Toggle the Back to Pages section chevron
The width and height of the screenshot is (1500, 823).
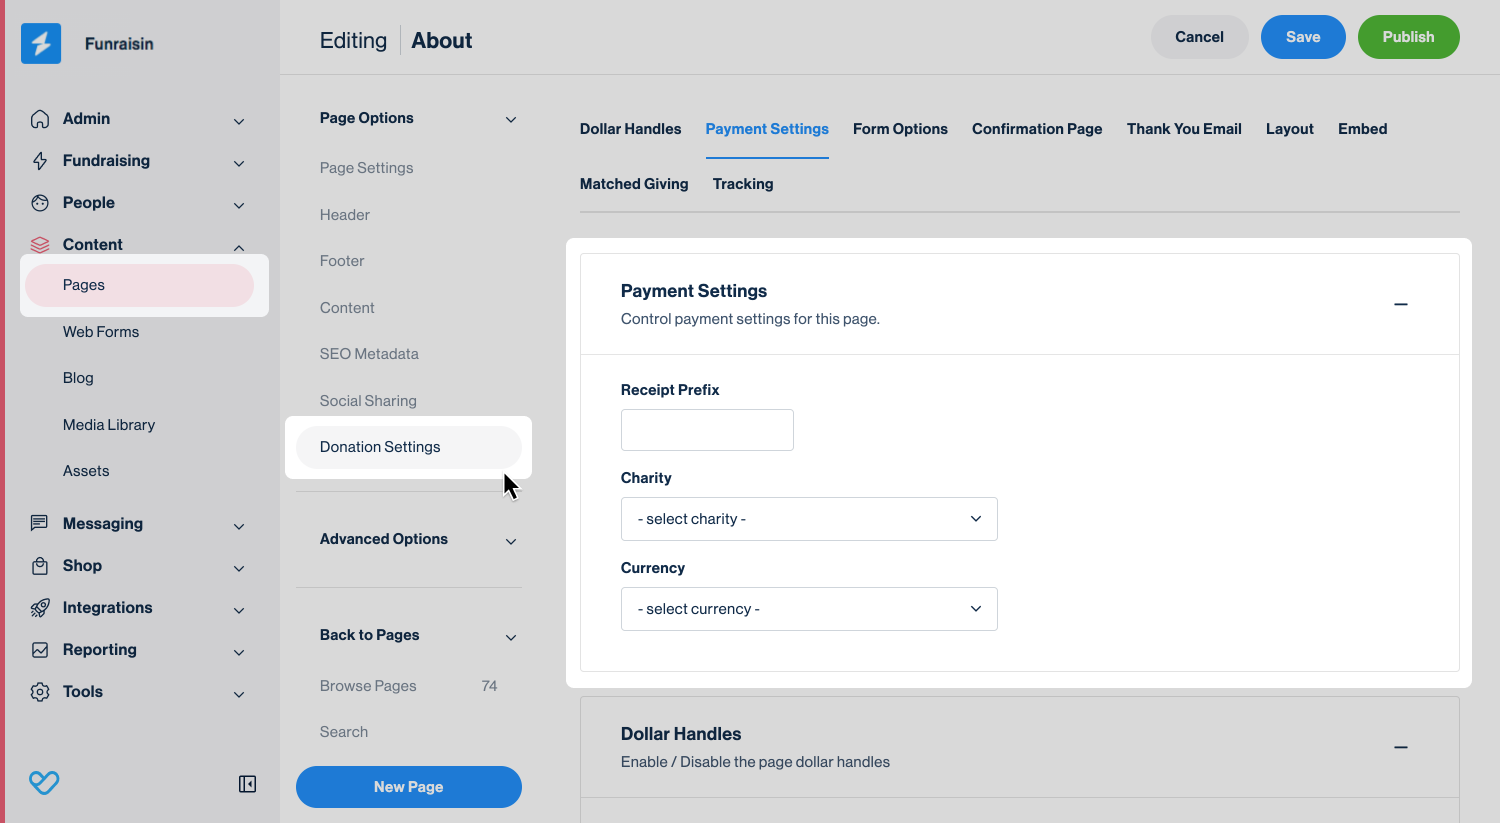coord(511,637)
